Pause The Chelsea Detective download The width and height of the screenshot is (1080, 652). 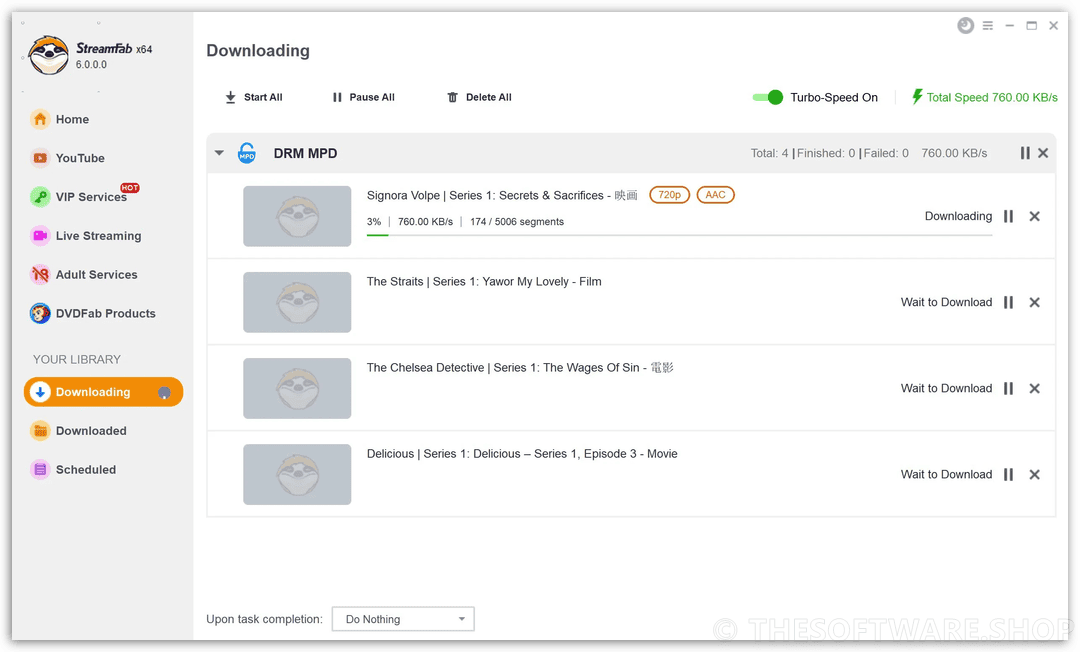pyautogui.click(x=1008, y=388)
